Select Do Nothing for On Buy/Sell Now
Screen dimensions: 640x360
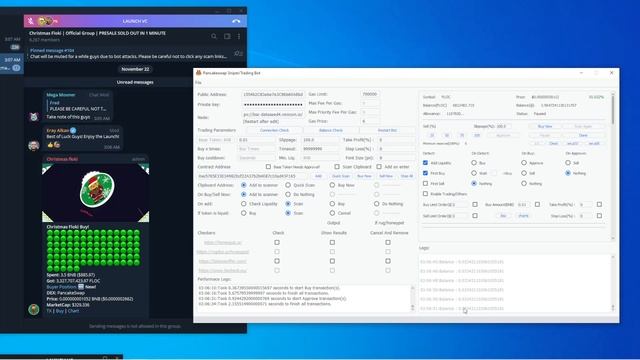(288, 195)
